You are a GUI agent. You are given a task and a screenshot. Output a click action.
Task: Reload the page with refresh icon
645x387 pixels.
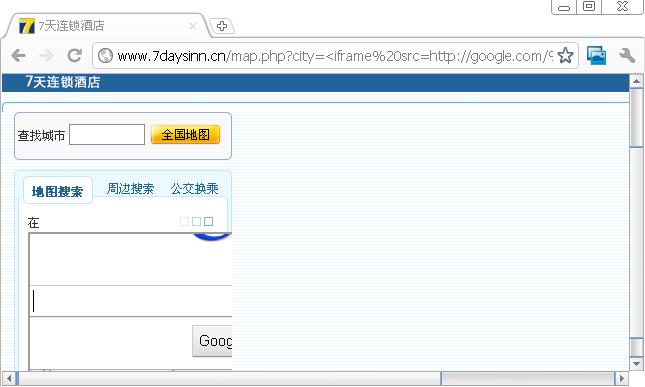(x=74, y=55)
